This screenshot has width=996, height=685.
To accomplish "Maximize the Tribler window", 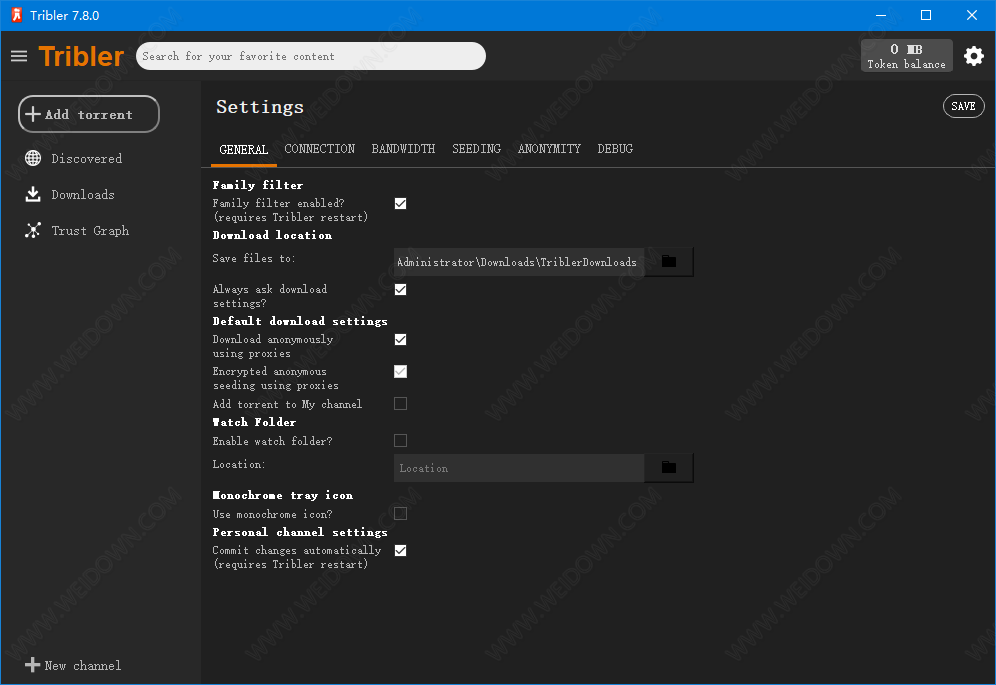I will point(926,15).
